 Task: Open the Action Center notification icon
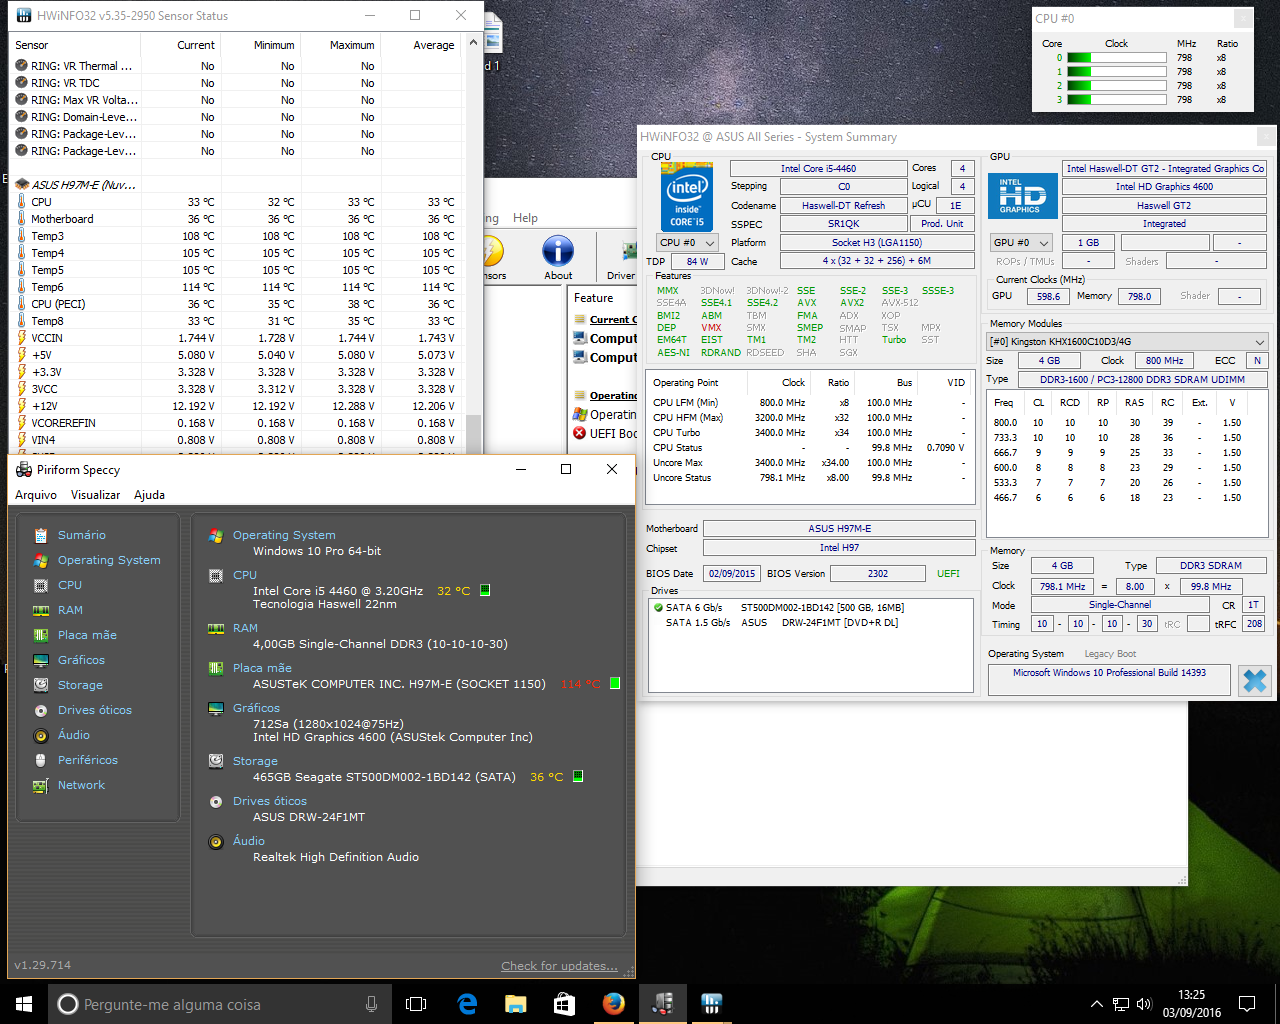[x=1247, y=1004]
